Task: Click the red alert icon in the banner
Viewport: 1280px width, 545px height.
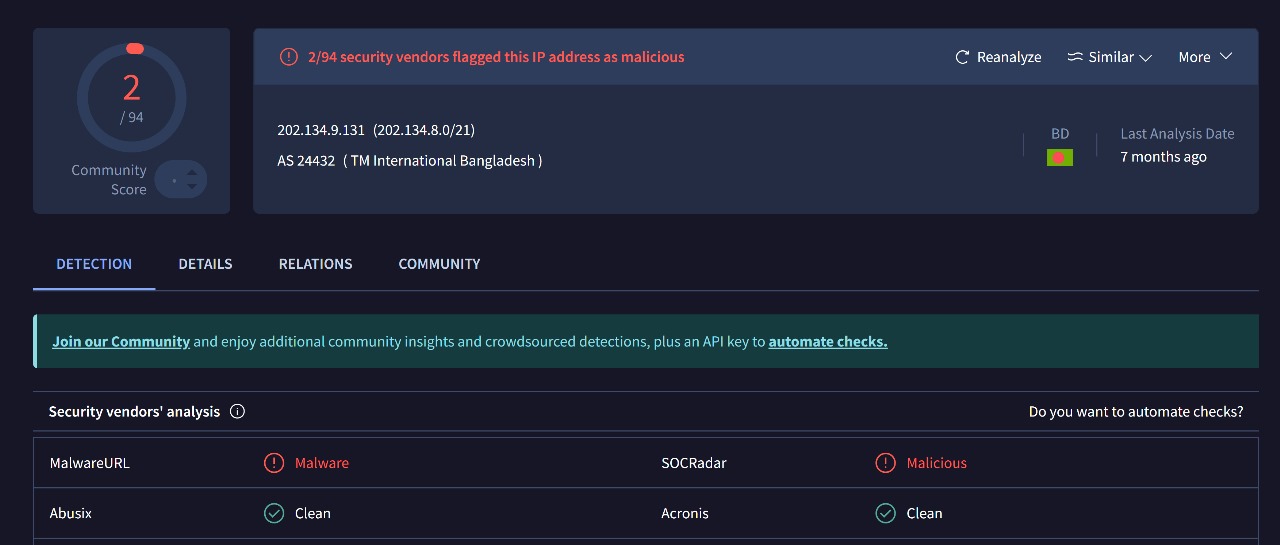Action: pyautogui.click(x=289, y=57)
